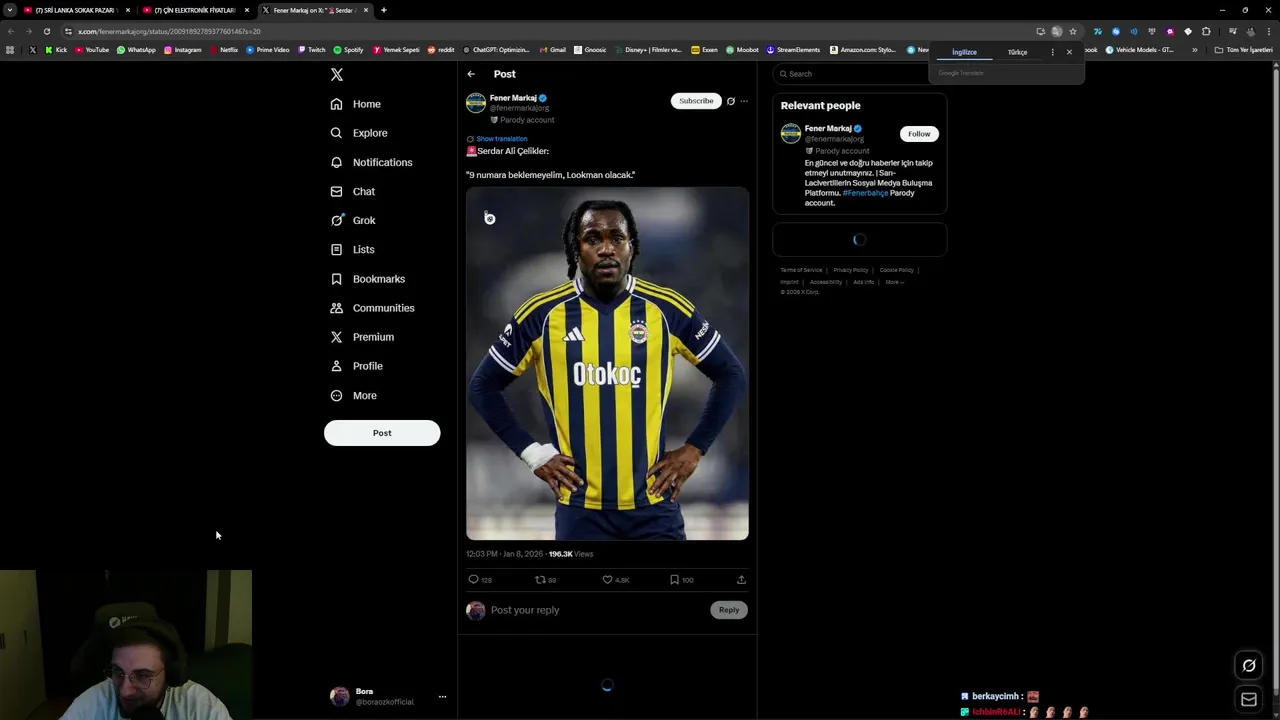
Task: Click the #Fenerbahçe hashtag link
Action: (x=865, y=193)
